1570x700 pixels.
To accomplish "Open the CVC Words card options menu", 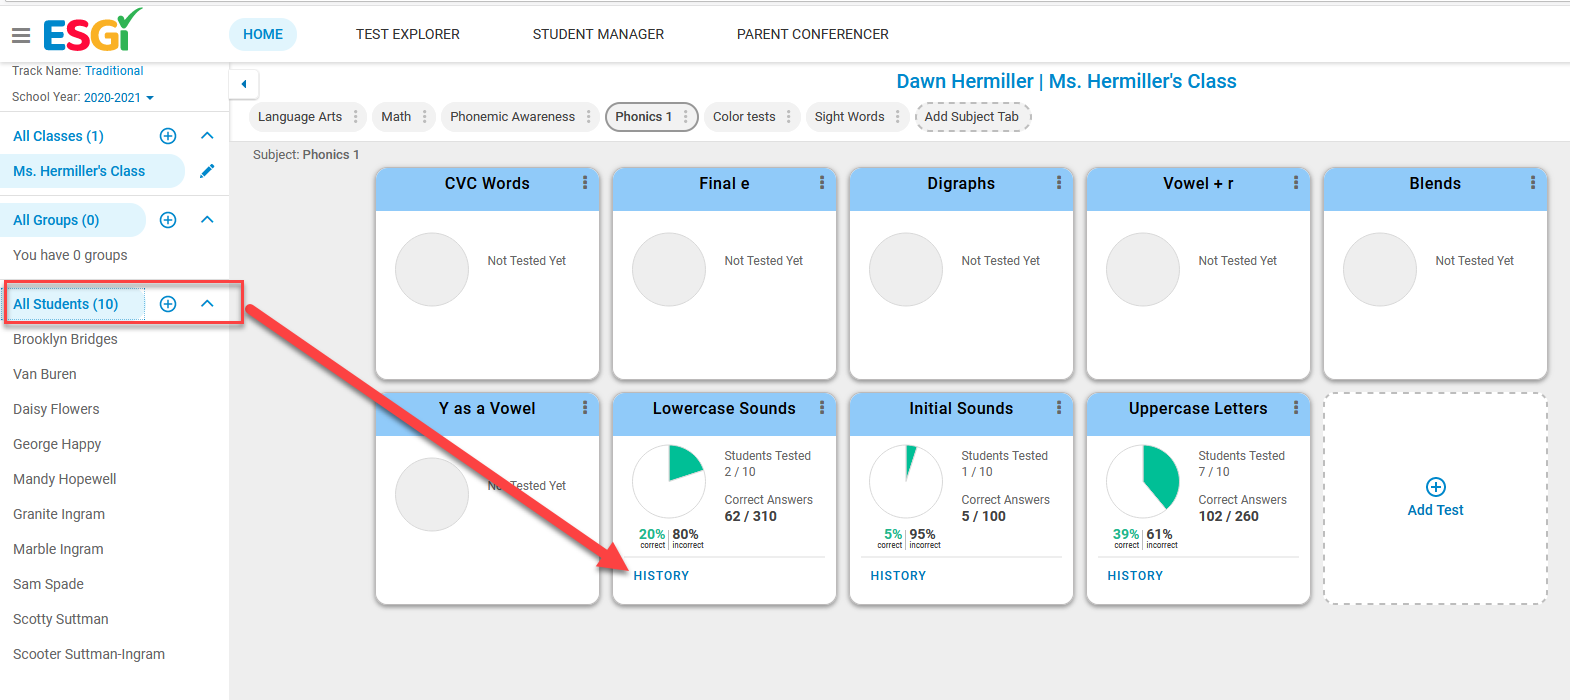I will tap(585, 183).
